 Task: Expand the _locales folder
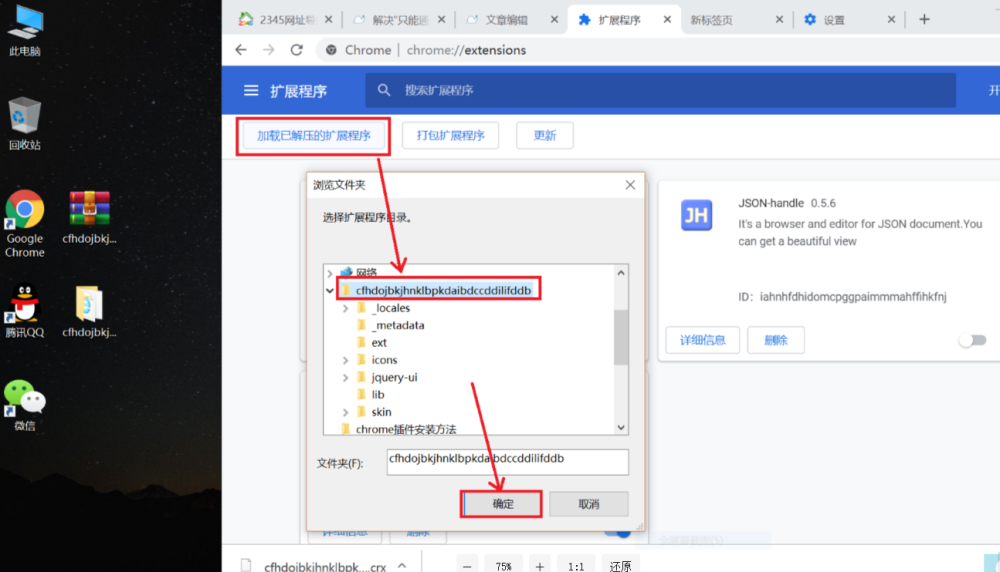346,308
